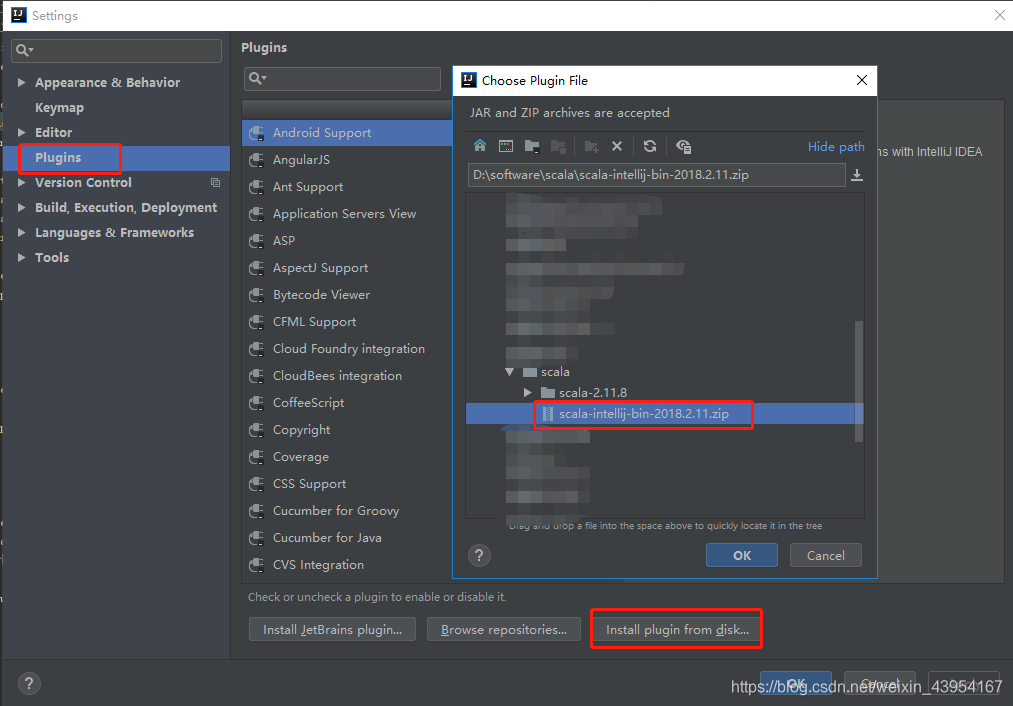Click the Copyright plugin icon
Viewport: 1013px width, 706px height.
click(x=256, y=430)
